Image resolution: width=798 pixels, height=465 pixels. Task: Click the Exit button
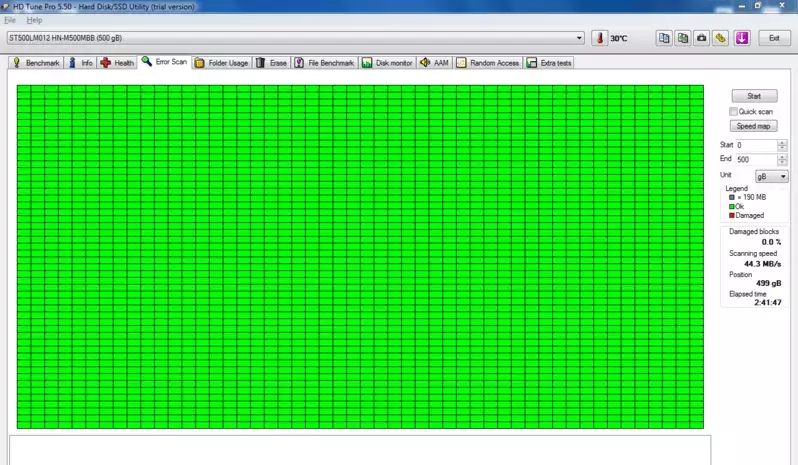click(774, 38)
